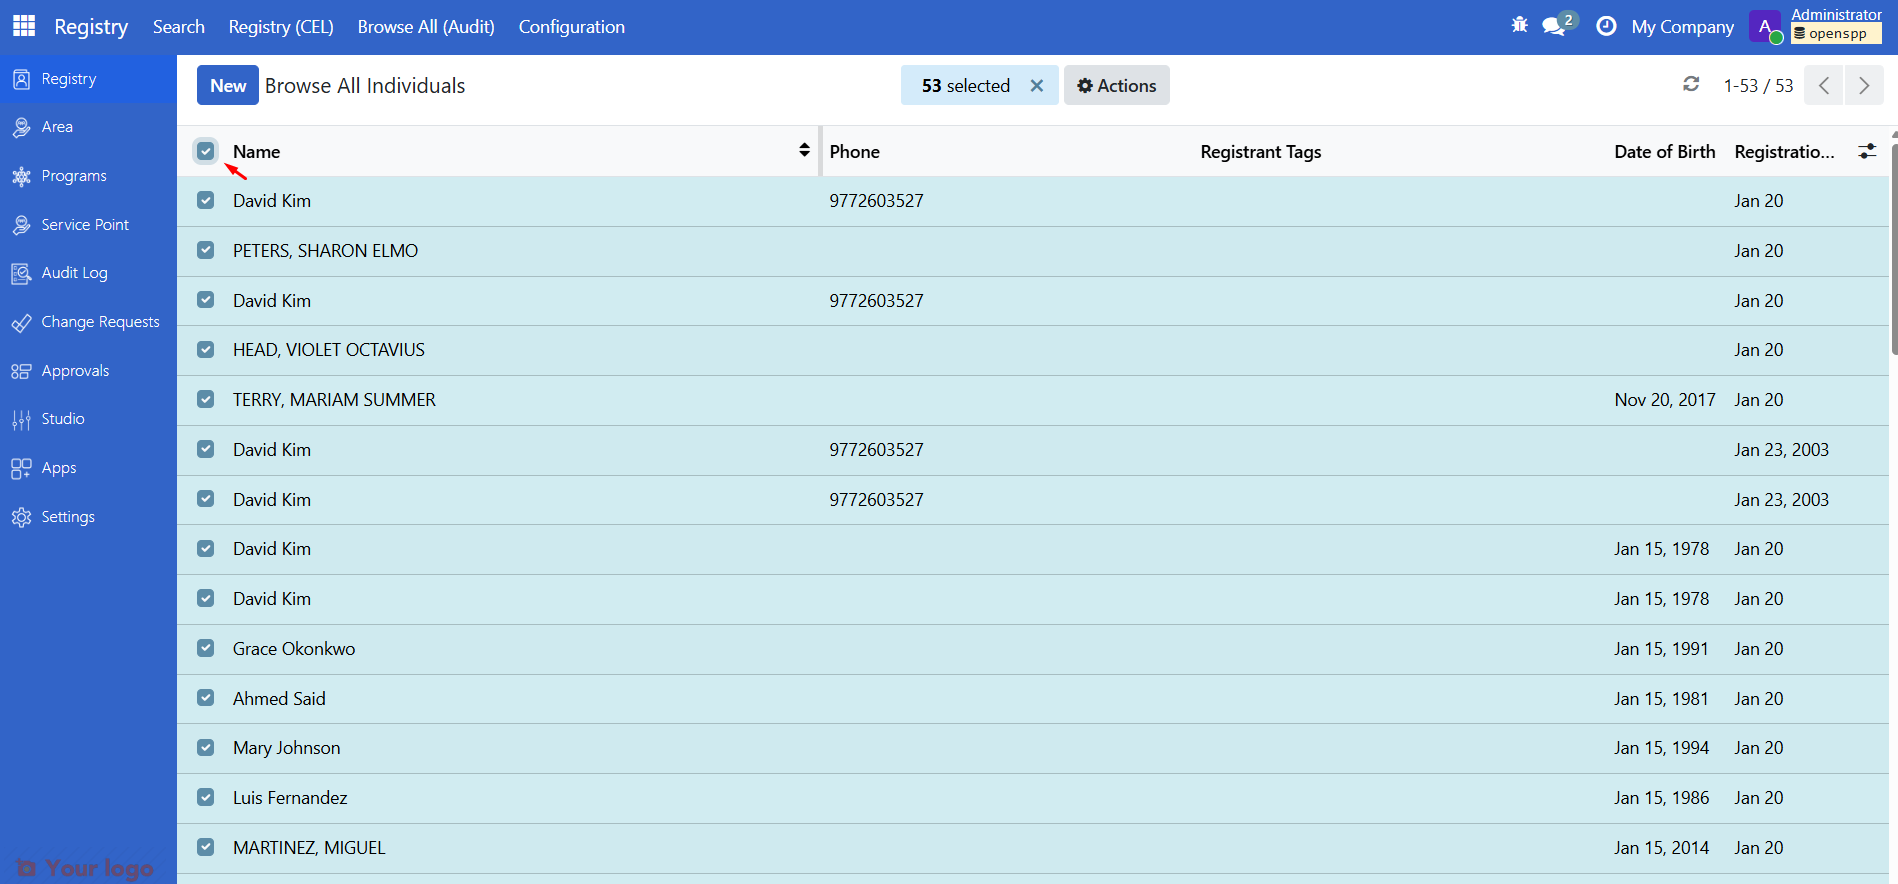Open the Ahmed Said record
Screen dimensions: 1898x884
(x=279, y=699)
